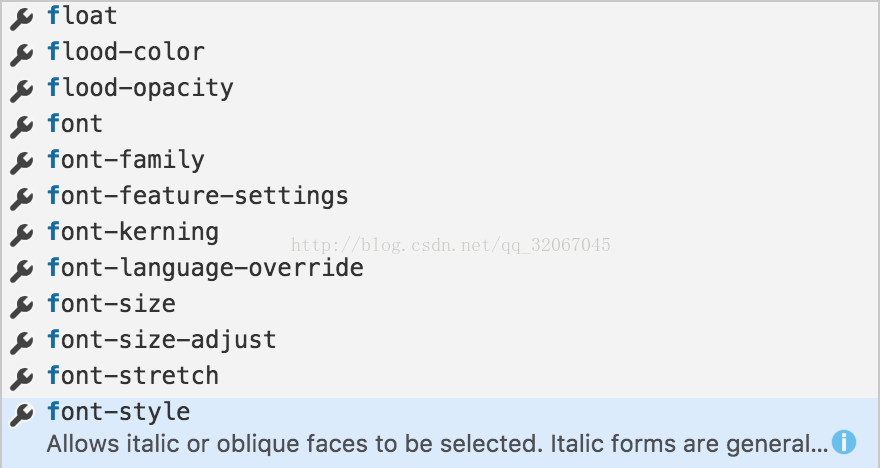The width and height of the screenshot is (884, 468).
Task: Click the wrench icon of highlighted font-style
Action: [21, 415]
